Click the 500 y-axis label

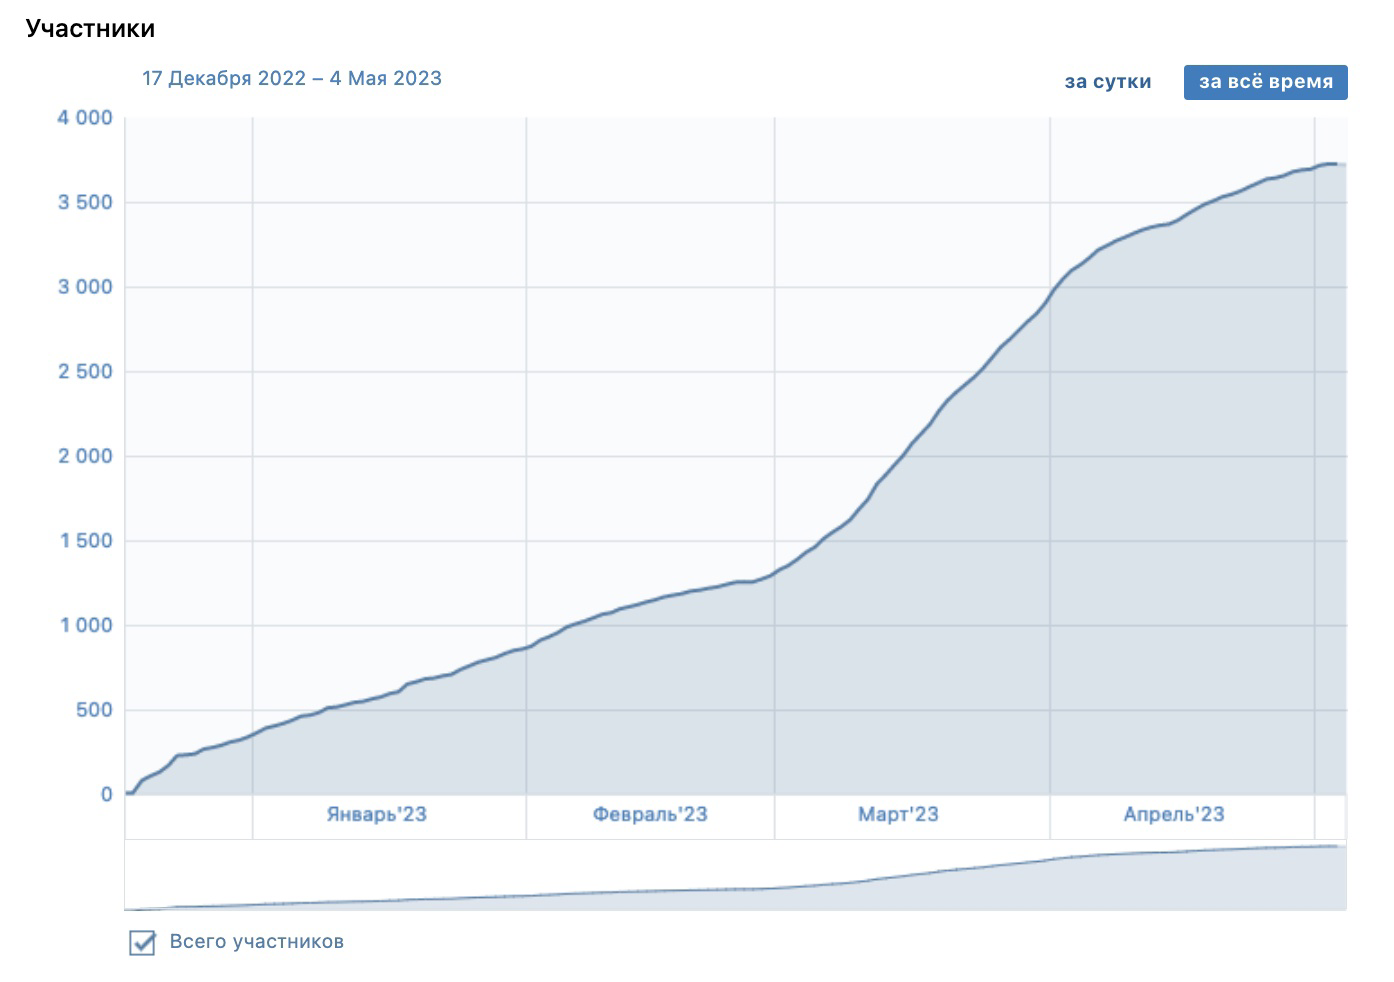tap(94, 710)
